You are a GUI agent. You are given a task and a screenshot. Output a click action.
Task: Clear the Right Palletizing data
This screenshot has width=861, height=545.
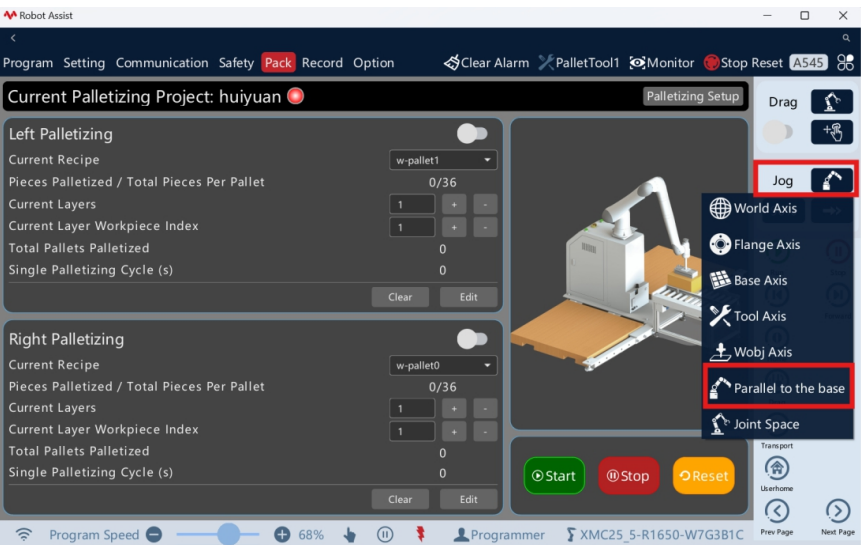click(400, 499)
